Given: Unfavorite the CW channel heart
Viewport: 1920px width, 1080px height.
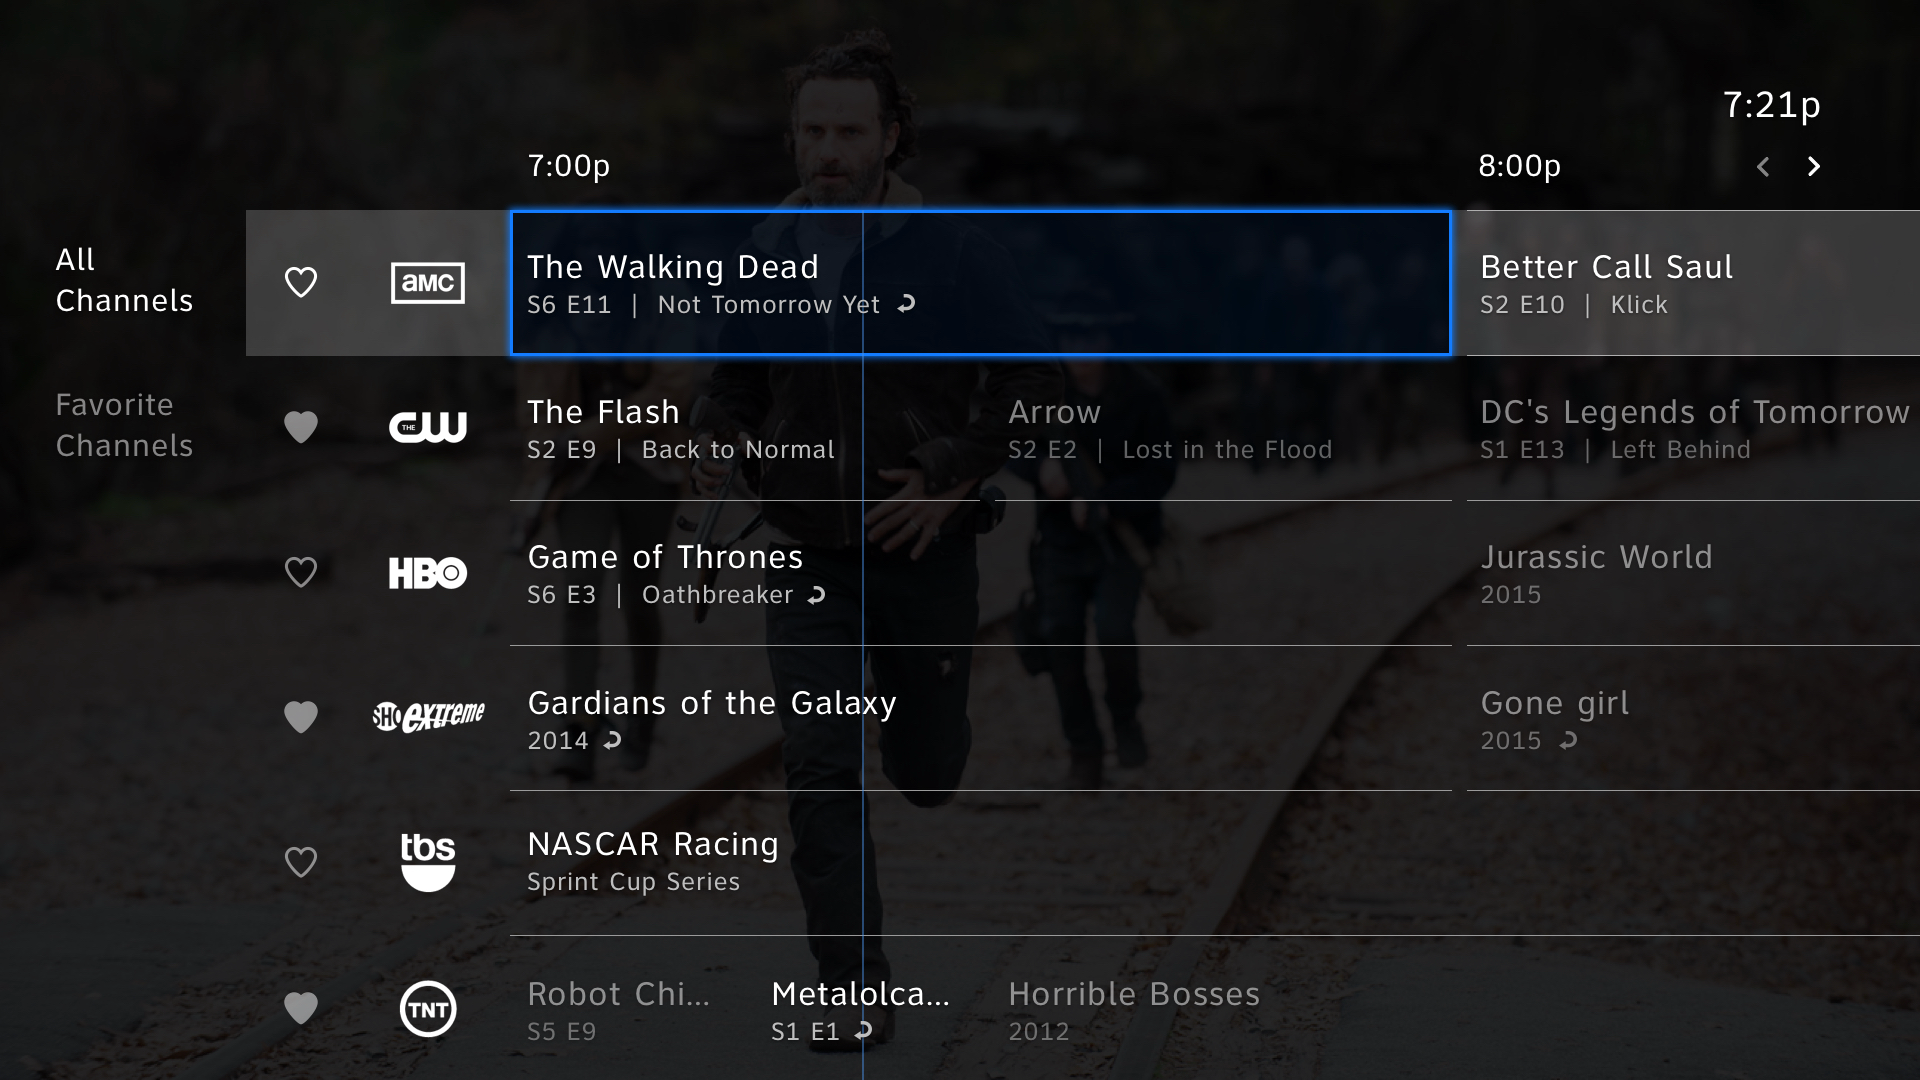Looking at the screenshot, I should click(301, 427).
